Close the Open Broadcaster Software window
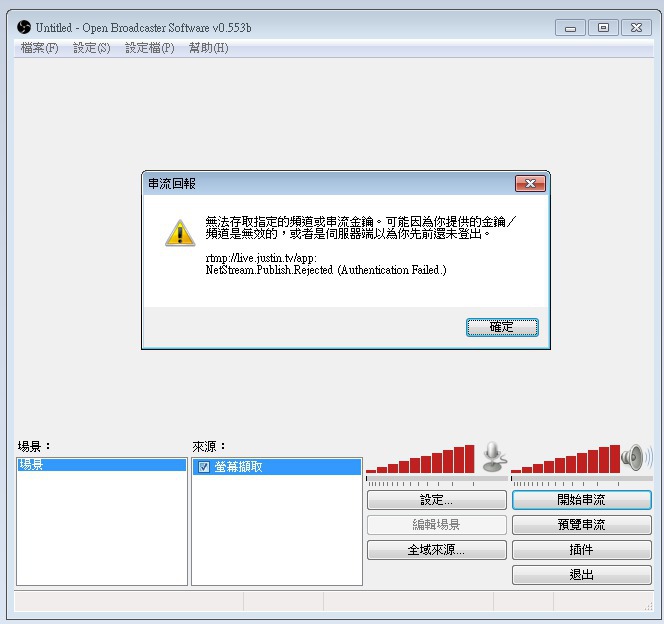The width and height of the screenshot is (664, 624). [636, 28]
